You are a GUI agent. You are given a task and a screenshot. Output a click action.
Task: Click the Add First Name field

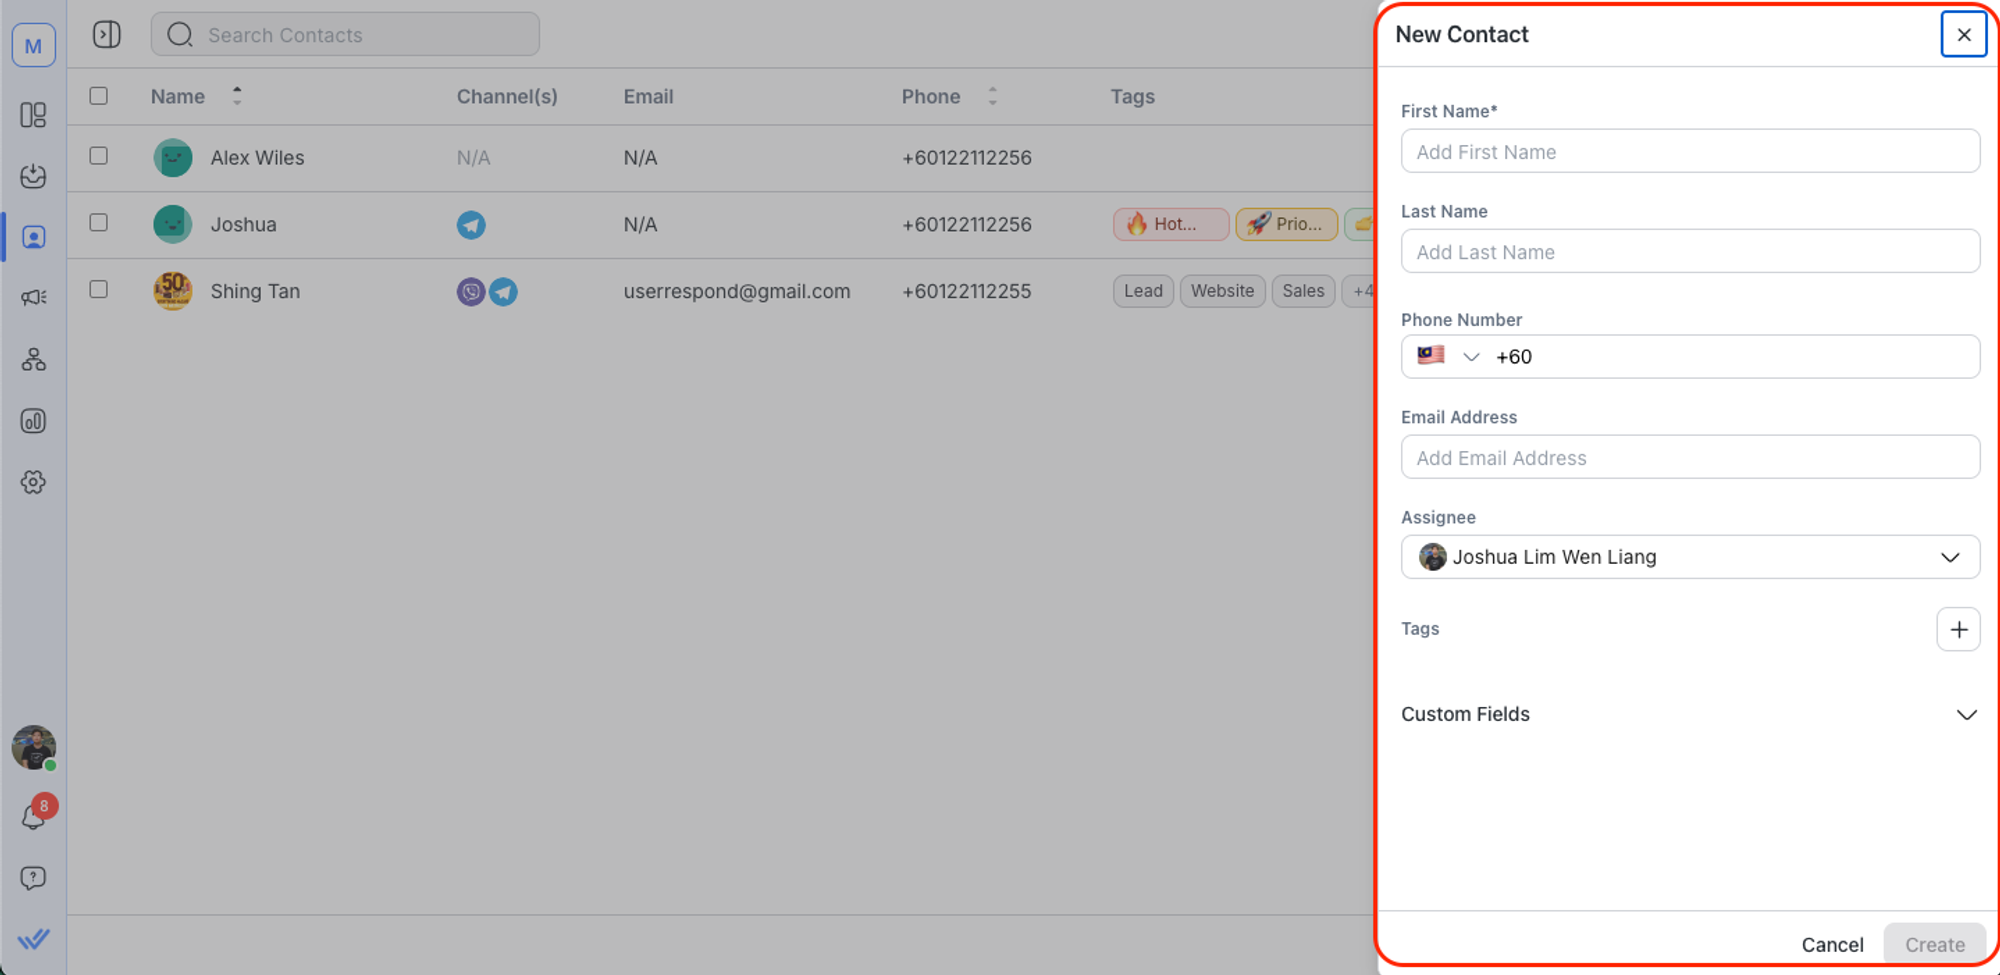[x=1689, y=152]
